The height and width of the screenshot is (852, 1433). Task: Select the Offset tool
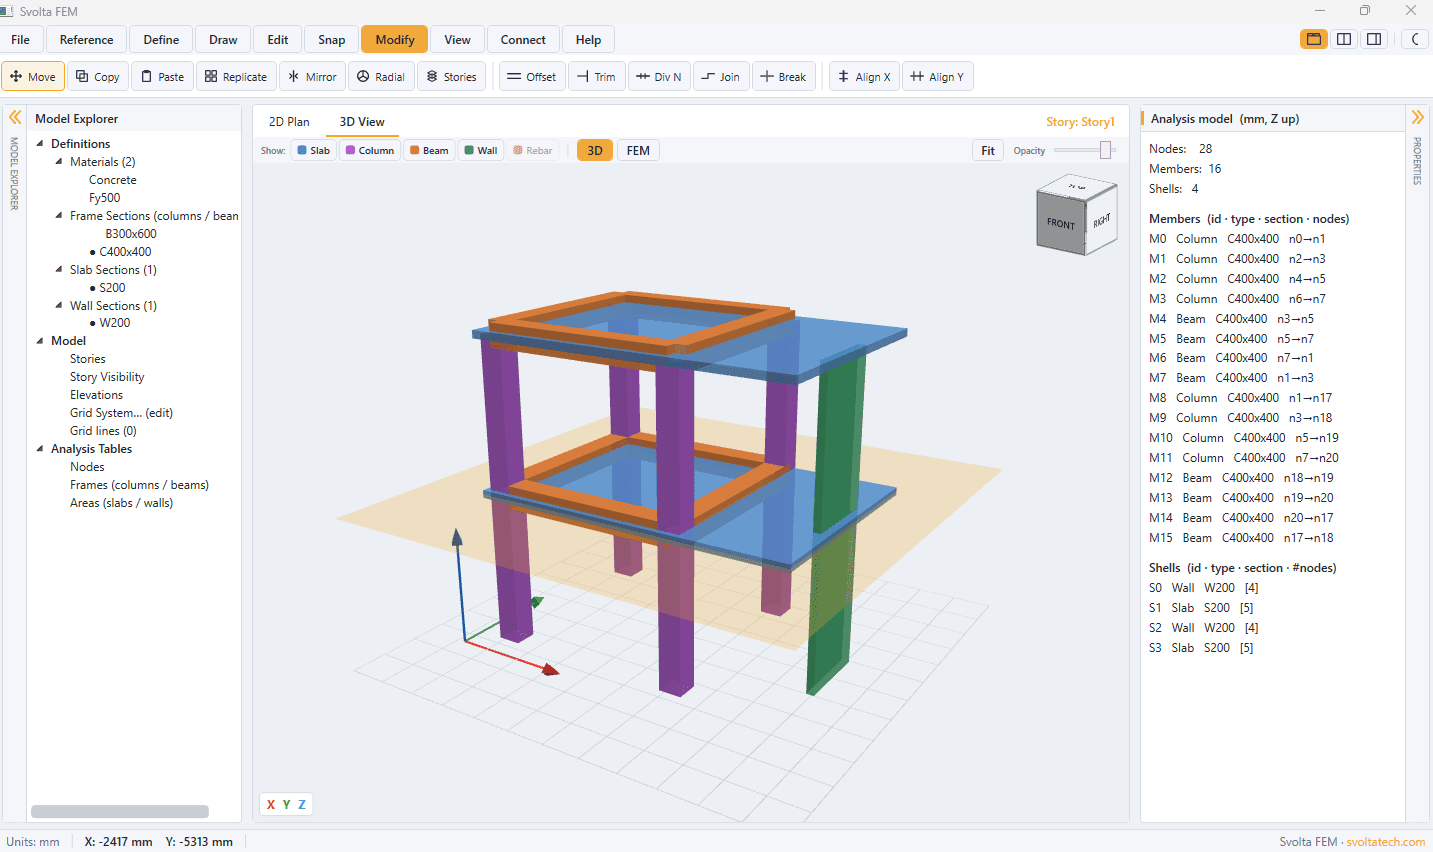coord(532,77)
